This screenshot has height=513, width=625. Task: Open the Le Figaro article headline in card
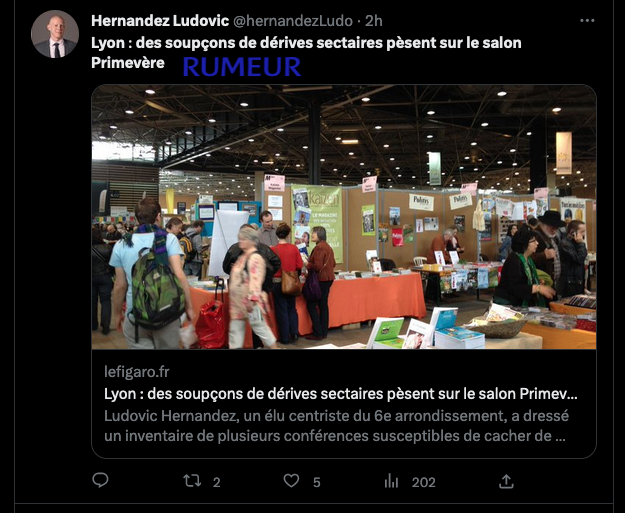(x=341, y=394)
